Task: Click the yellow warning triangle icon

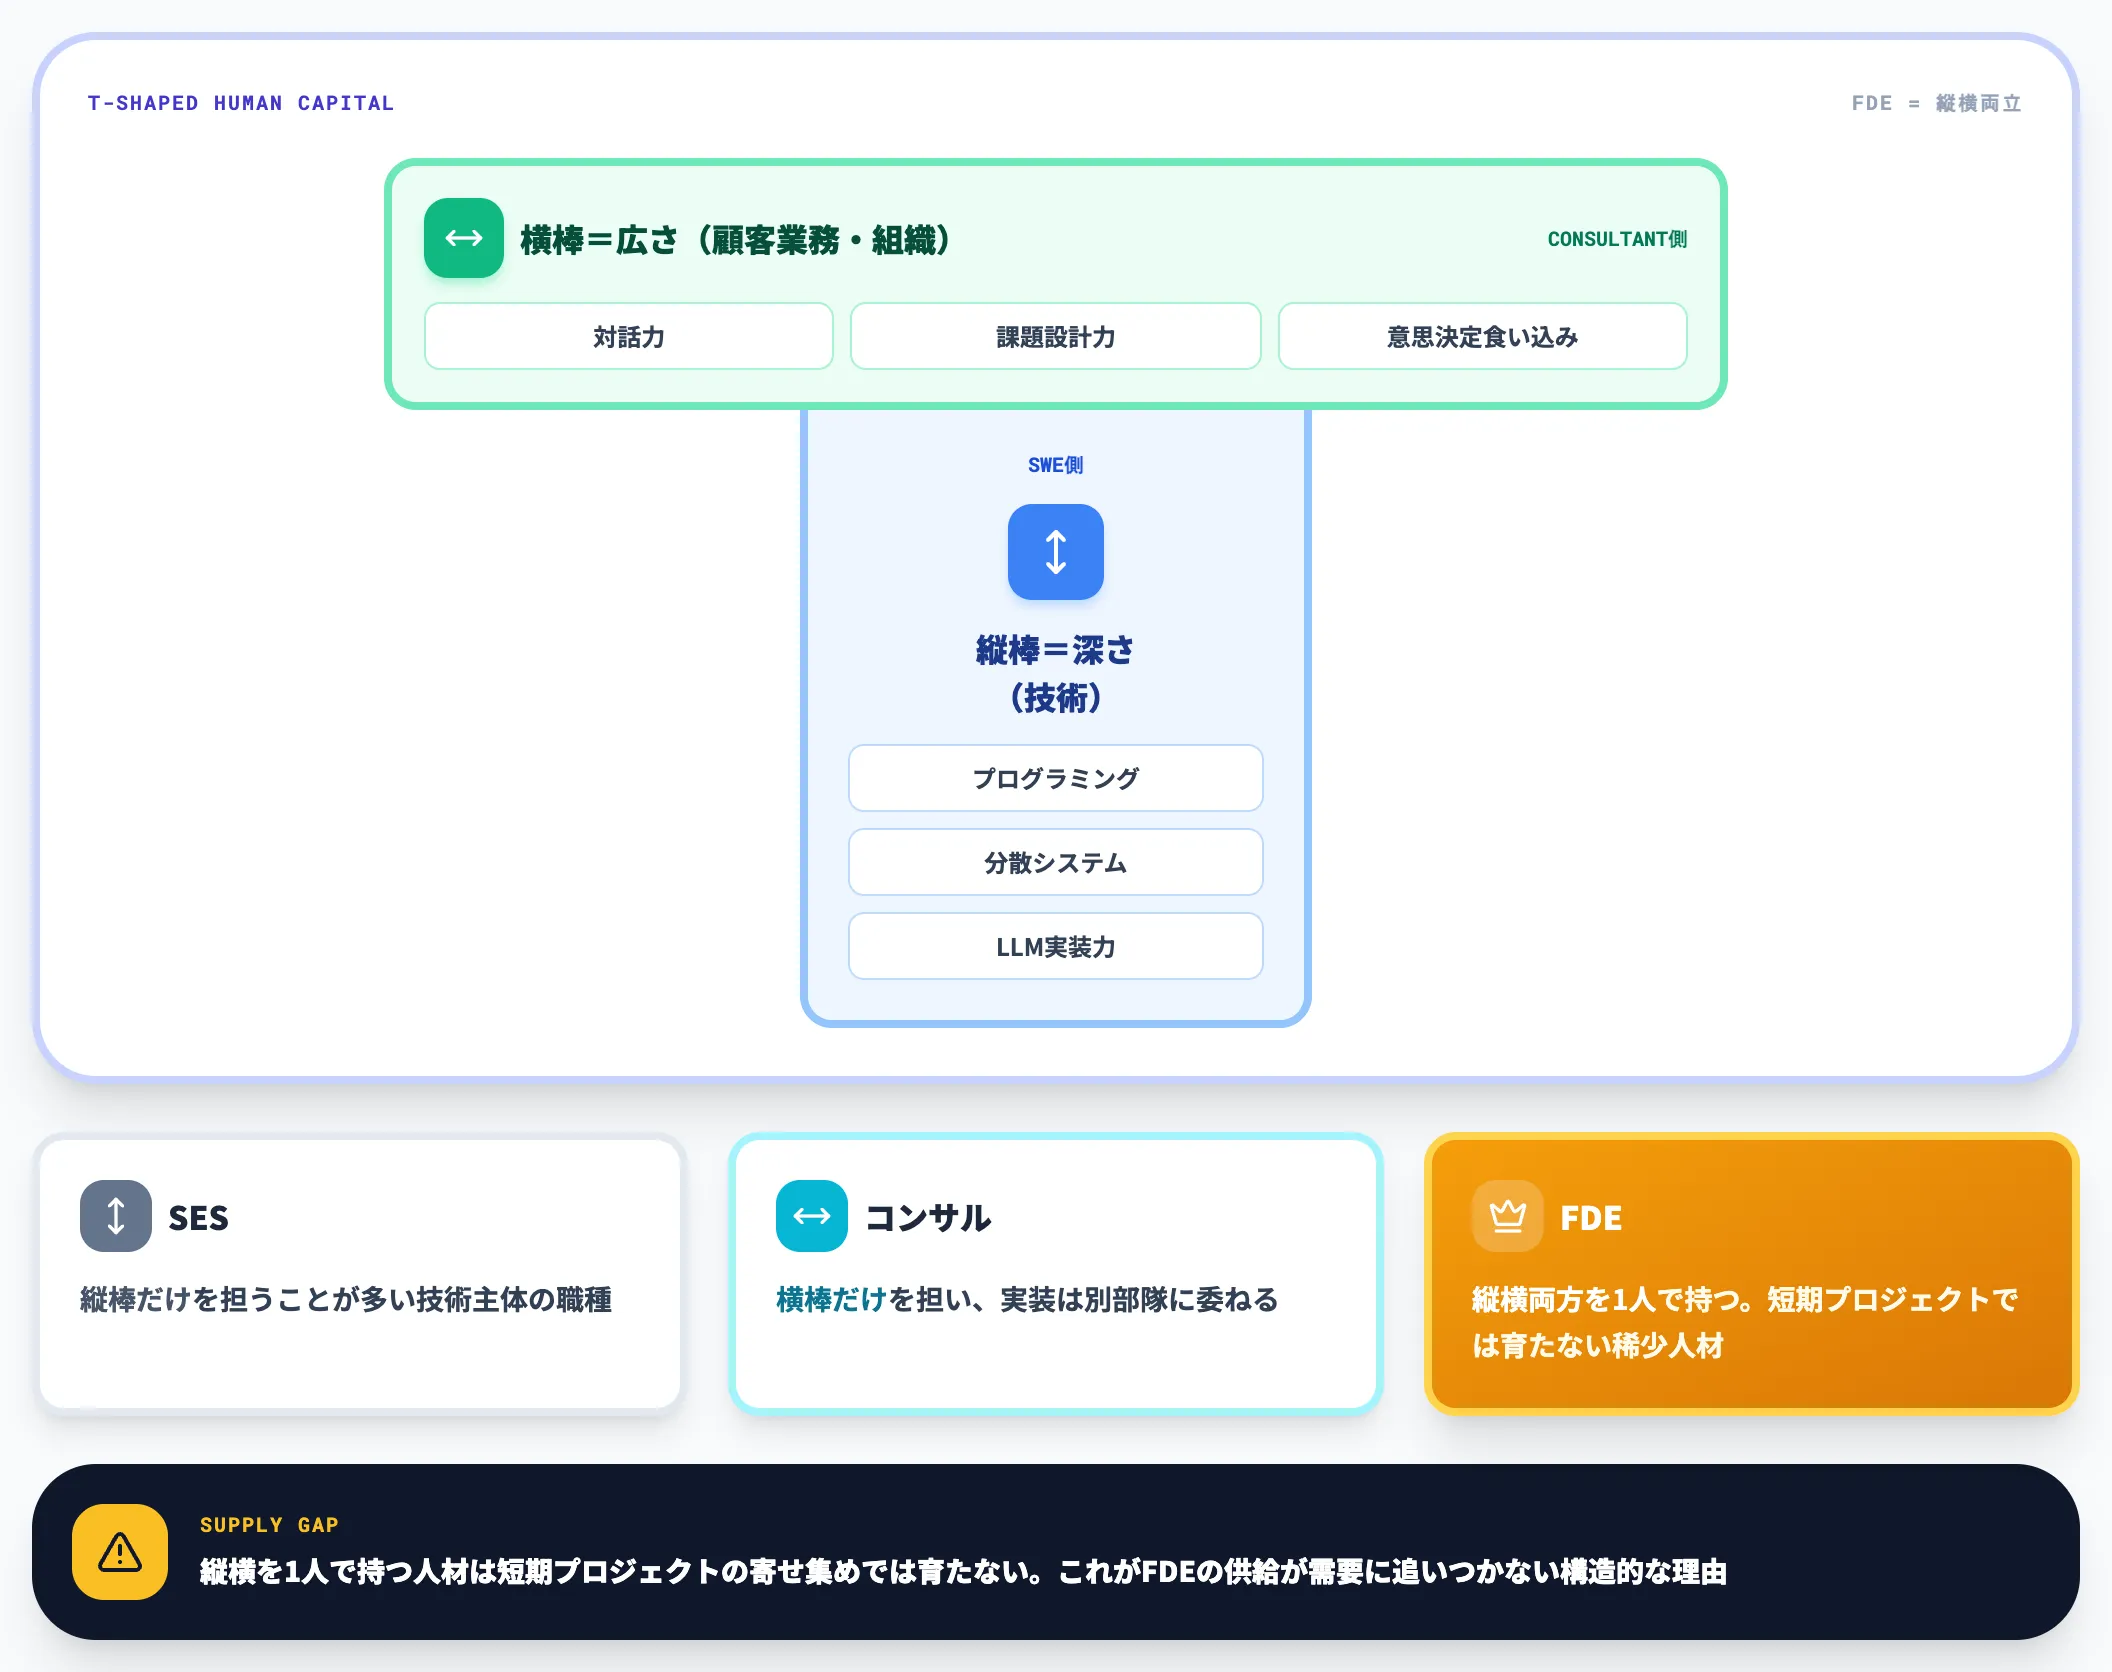Action: (120, 1552)
